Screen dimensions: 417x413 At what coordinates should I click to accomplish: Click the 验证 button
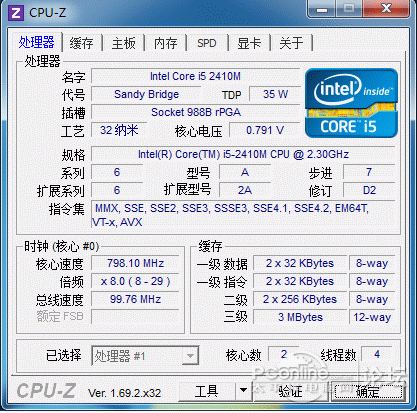290,391
